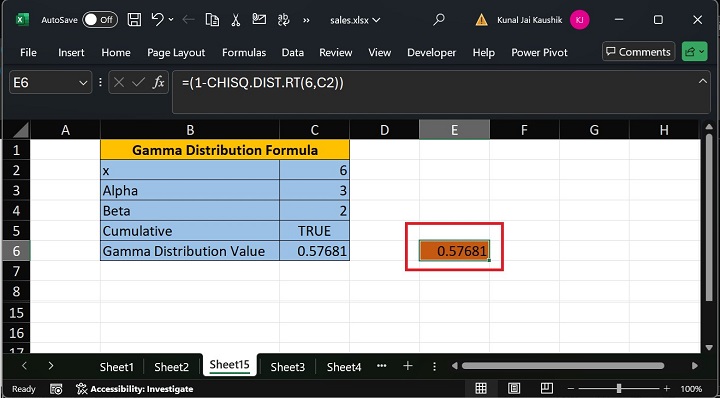Viewport: 720px width, 398px height.
Task: Select column B header
Action: [190, 130]
